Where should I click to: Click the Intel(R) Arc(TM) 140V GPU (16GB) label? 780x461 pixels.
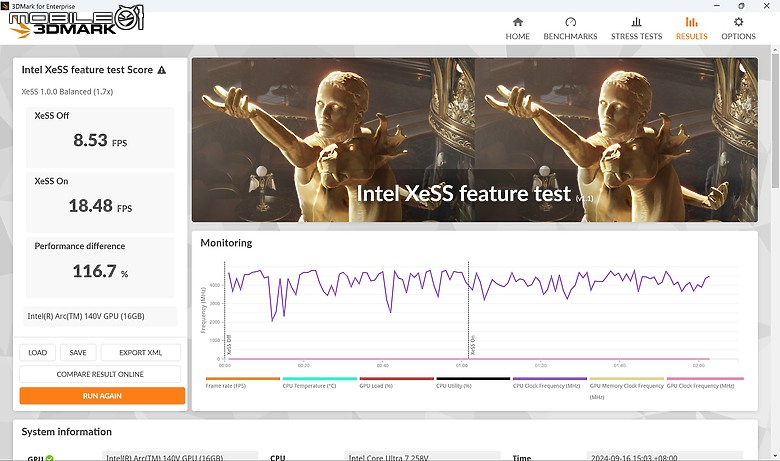coord(86,316)
